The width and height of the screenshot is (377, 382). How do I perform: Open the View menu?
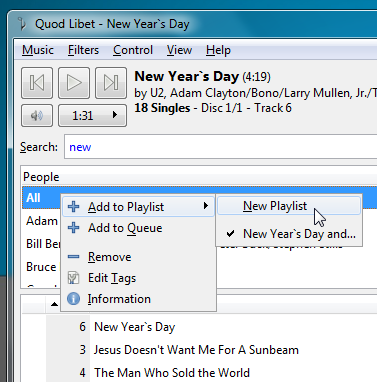coord(179,50)
